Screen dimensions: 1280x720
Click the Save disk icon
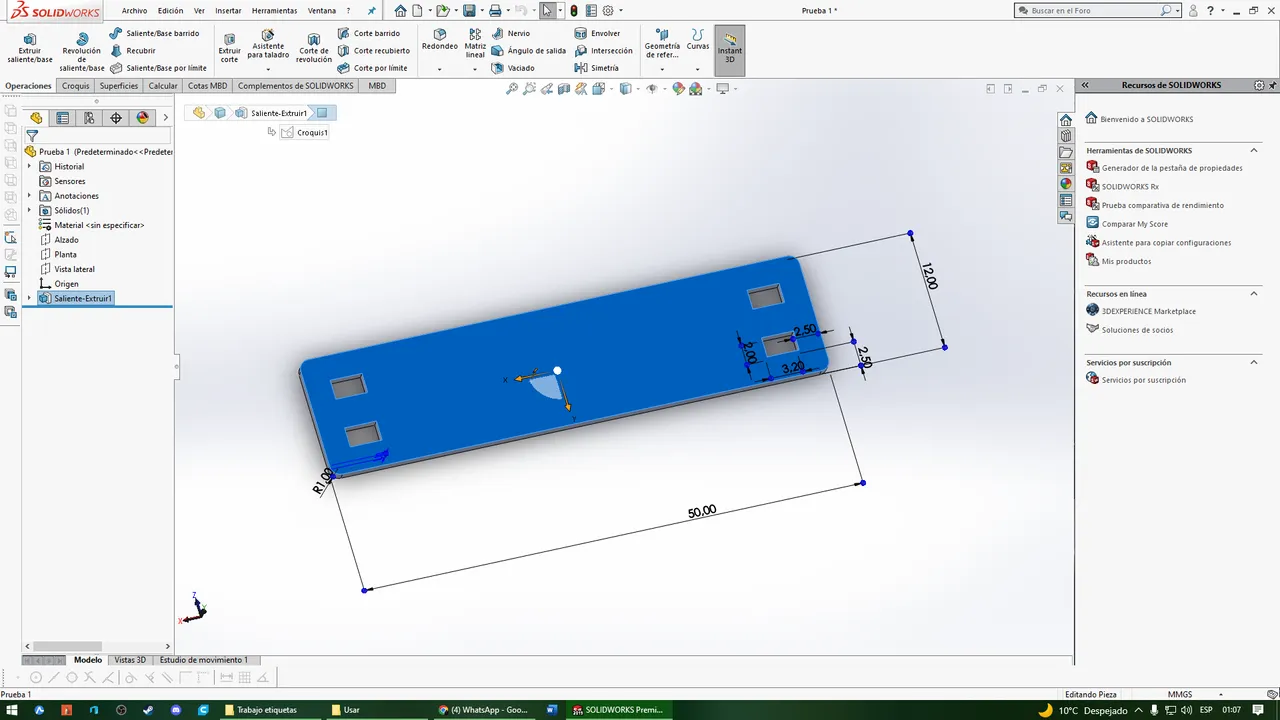tap(469, 11)
